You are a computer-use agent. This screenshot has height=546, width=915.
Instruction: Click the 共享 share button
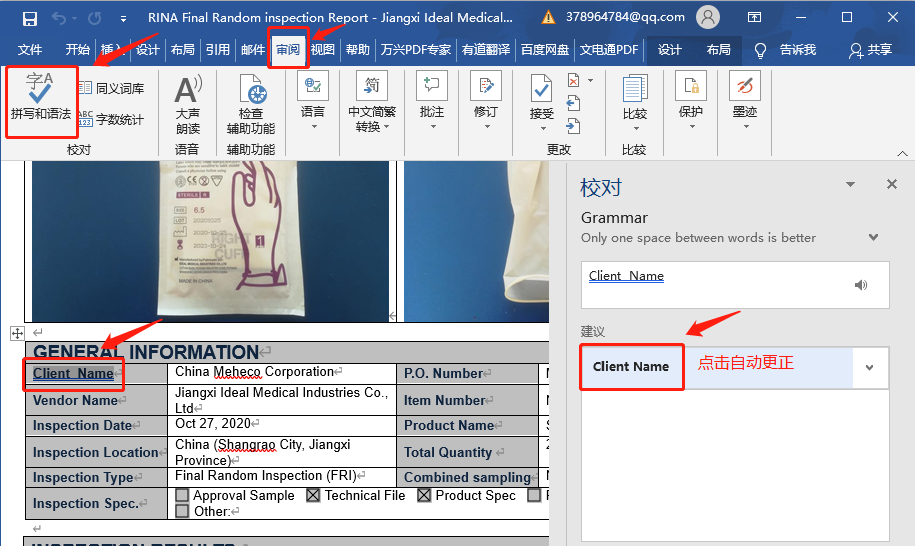coord(871,50)
